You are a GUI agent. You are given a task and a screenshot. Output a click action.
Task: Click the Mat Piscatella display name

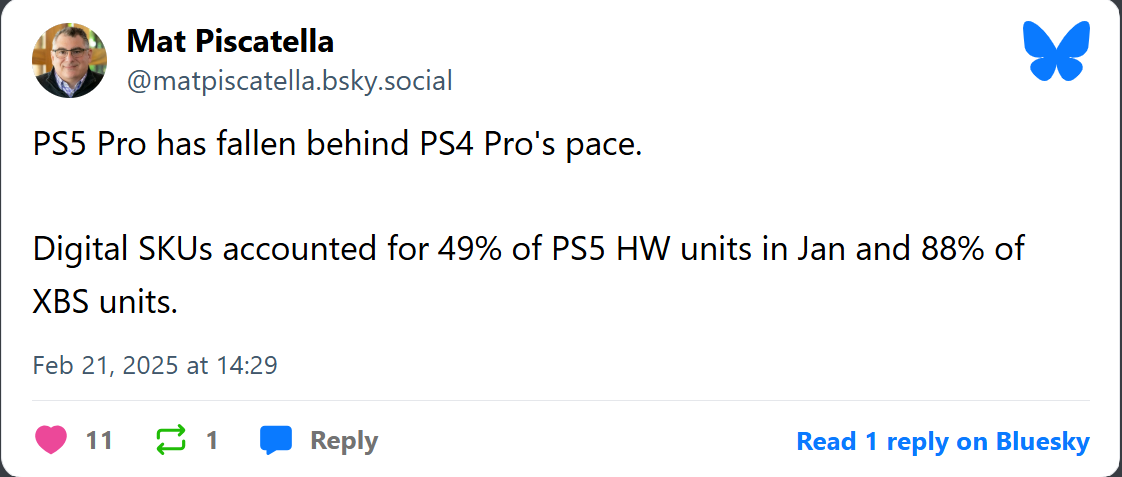coord(230,41)
